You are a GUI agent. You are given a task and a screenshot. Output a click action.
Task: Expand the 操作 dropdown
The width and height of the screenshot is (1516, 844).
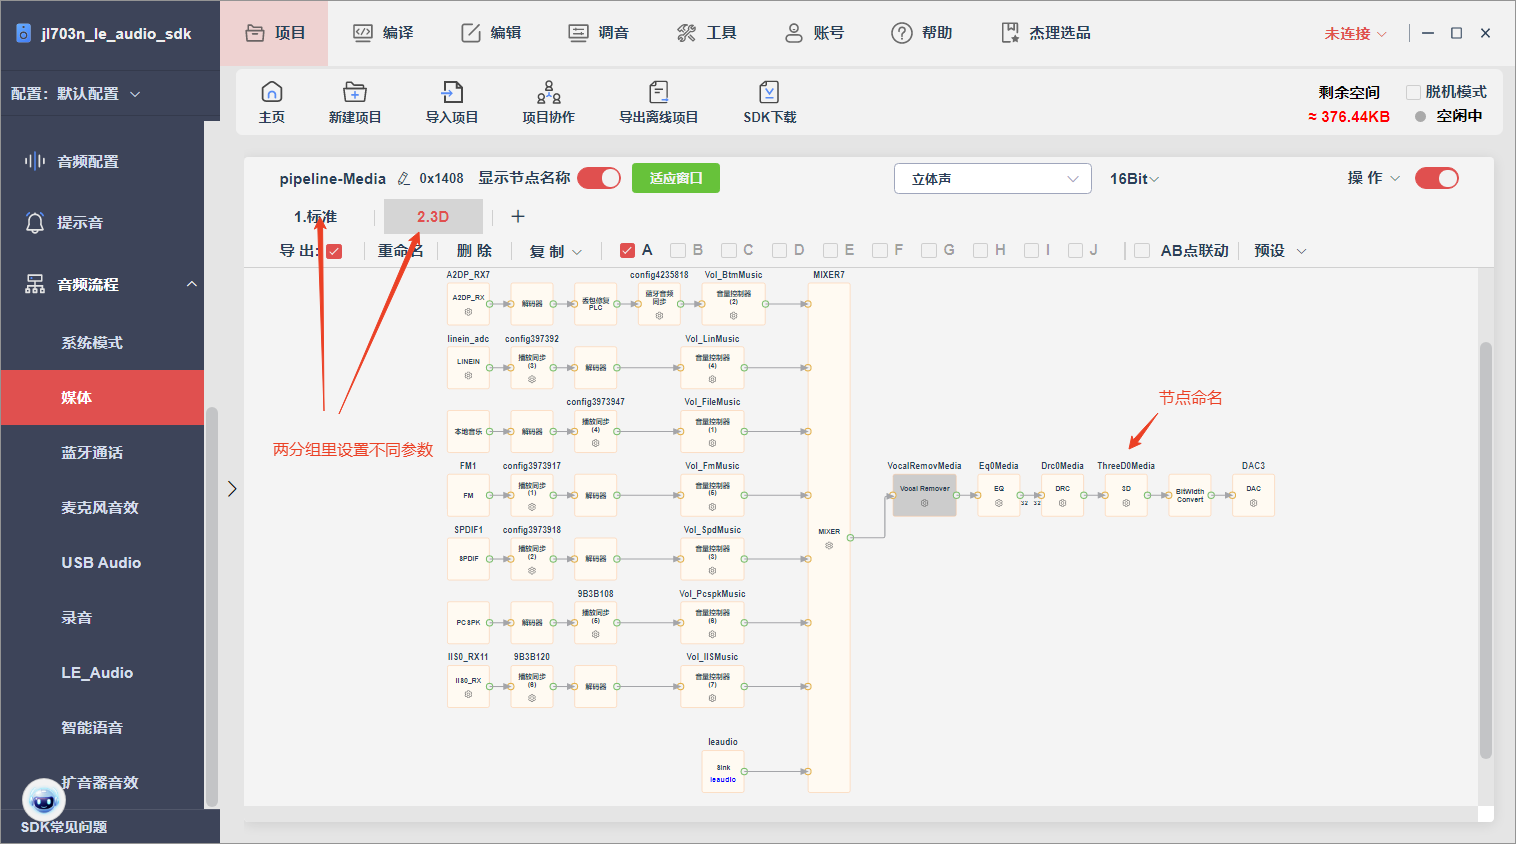tap(1374, 178)
